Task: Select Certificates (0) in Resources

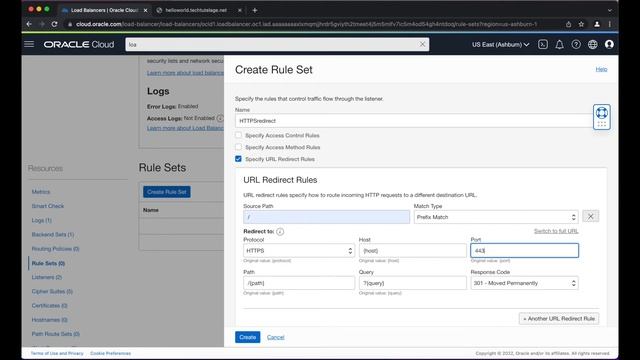Action: (x=49, y=305)
